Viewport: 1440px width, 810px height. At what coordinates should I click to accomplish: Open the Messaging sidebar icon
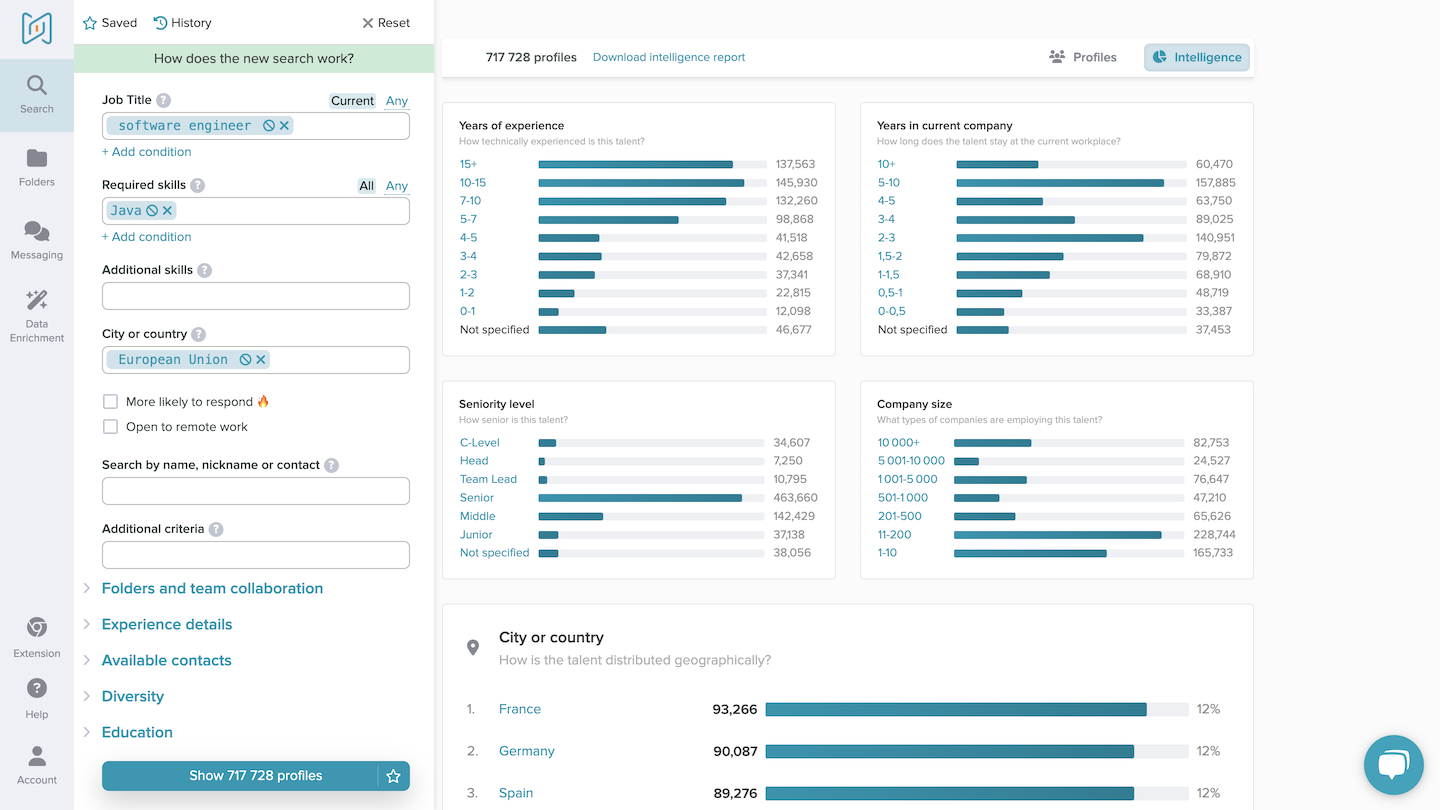(x=37, y=232)
